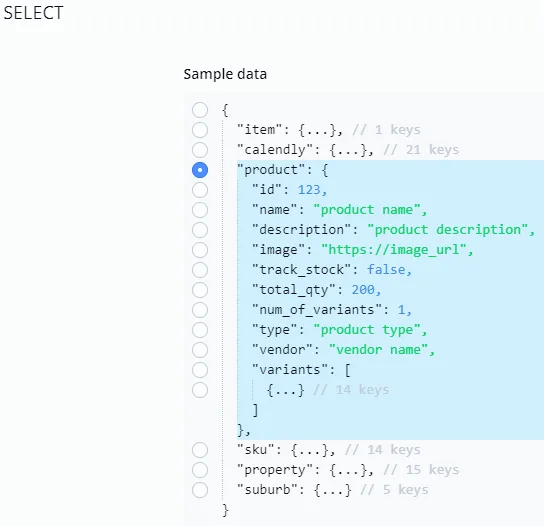Expand the collapsed "sku" object
The image size is (544, 526).
click(x=311, y=450)
